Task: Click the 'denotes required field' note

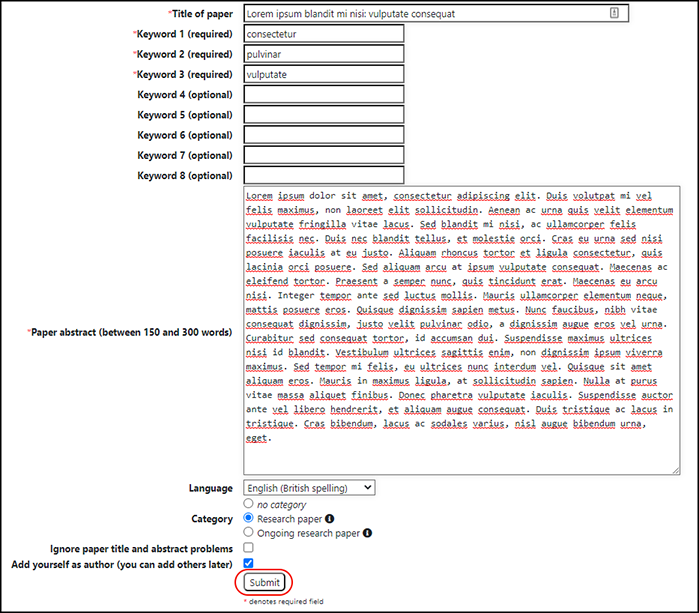Action: pyautogui.click(x=286, y=601)
